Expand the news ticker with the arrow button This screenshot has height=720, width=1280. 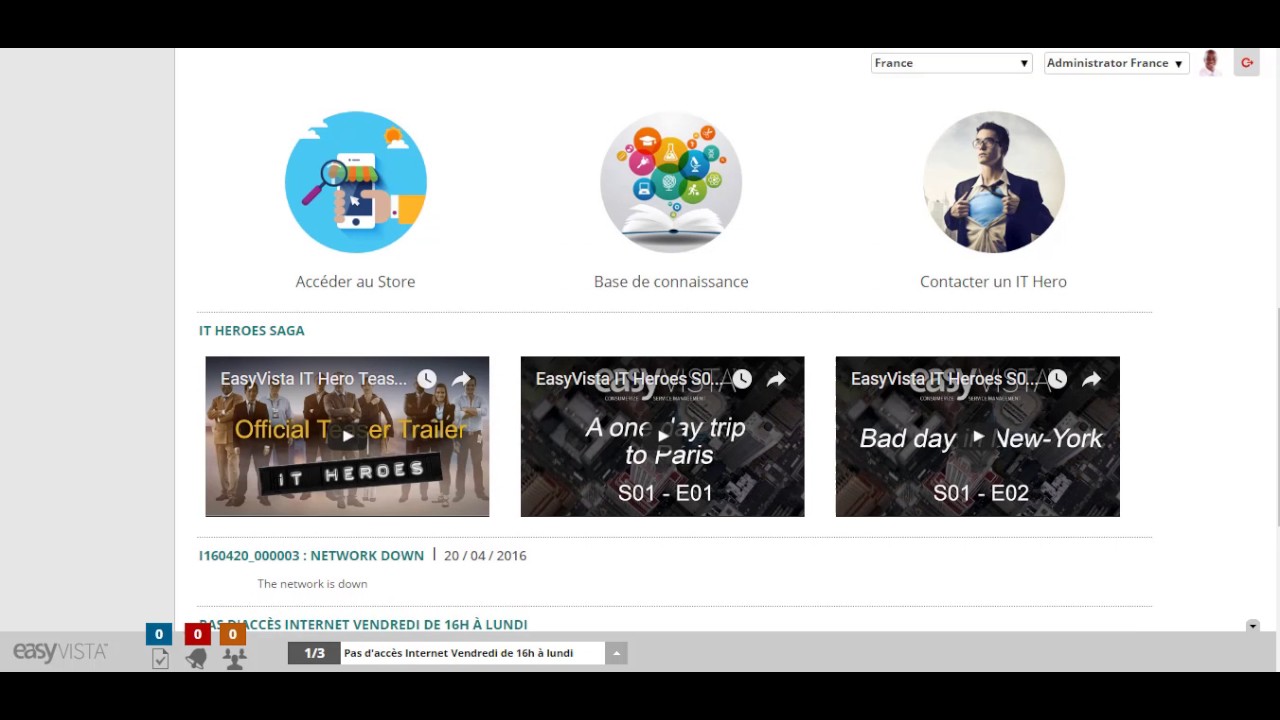coord(616,653)
